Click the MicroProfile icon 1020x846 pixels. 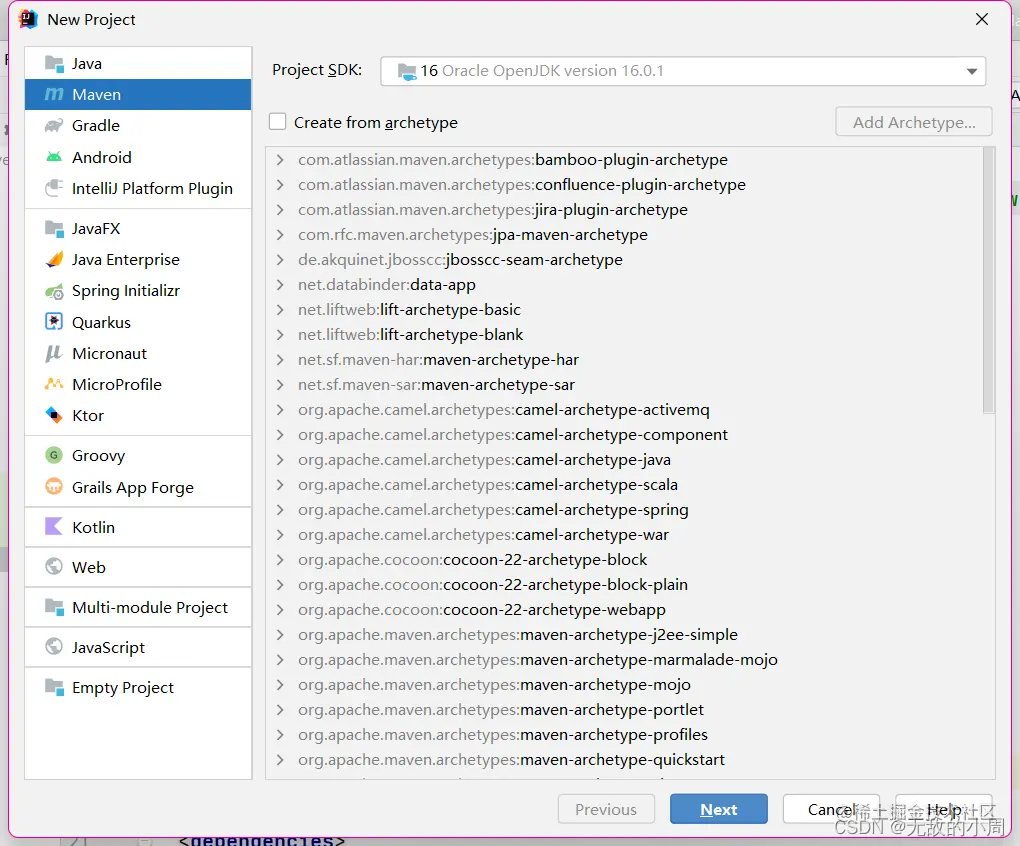54,384
